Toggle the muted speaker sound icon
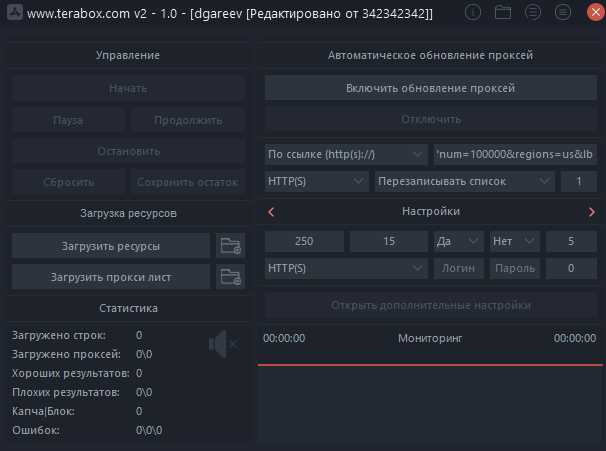This screenshot has height=451, width=606. [x=223, y=344]
